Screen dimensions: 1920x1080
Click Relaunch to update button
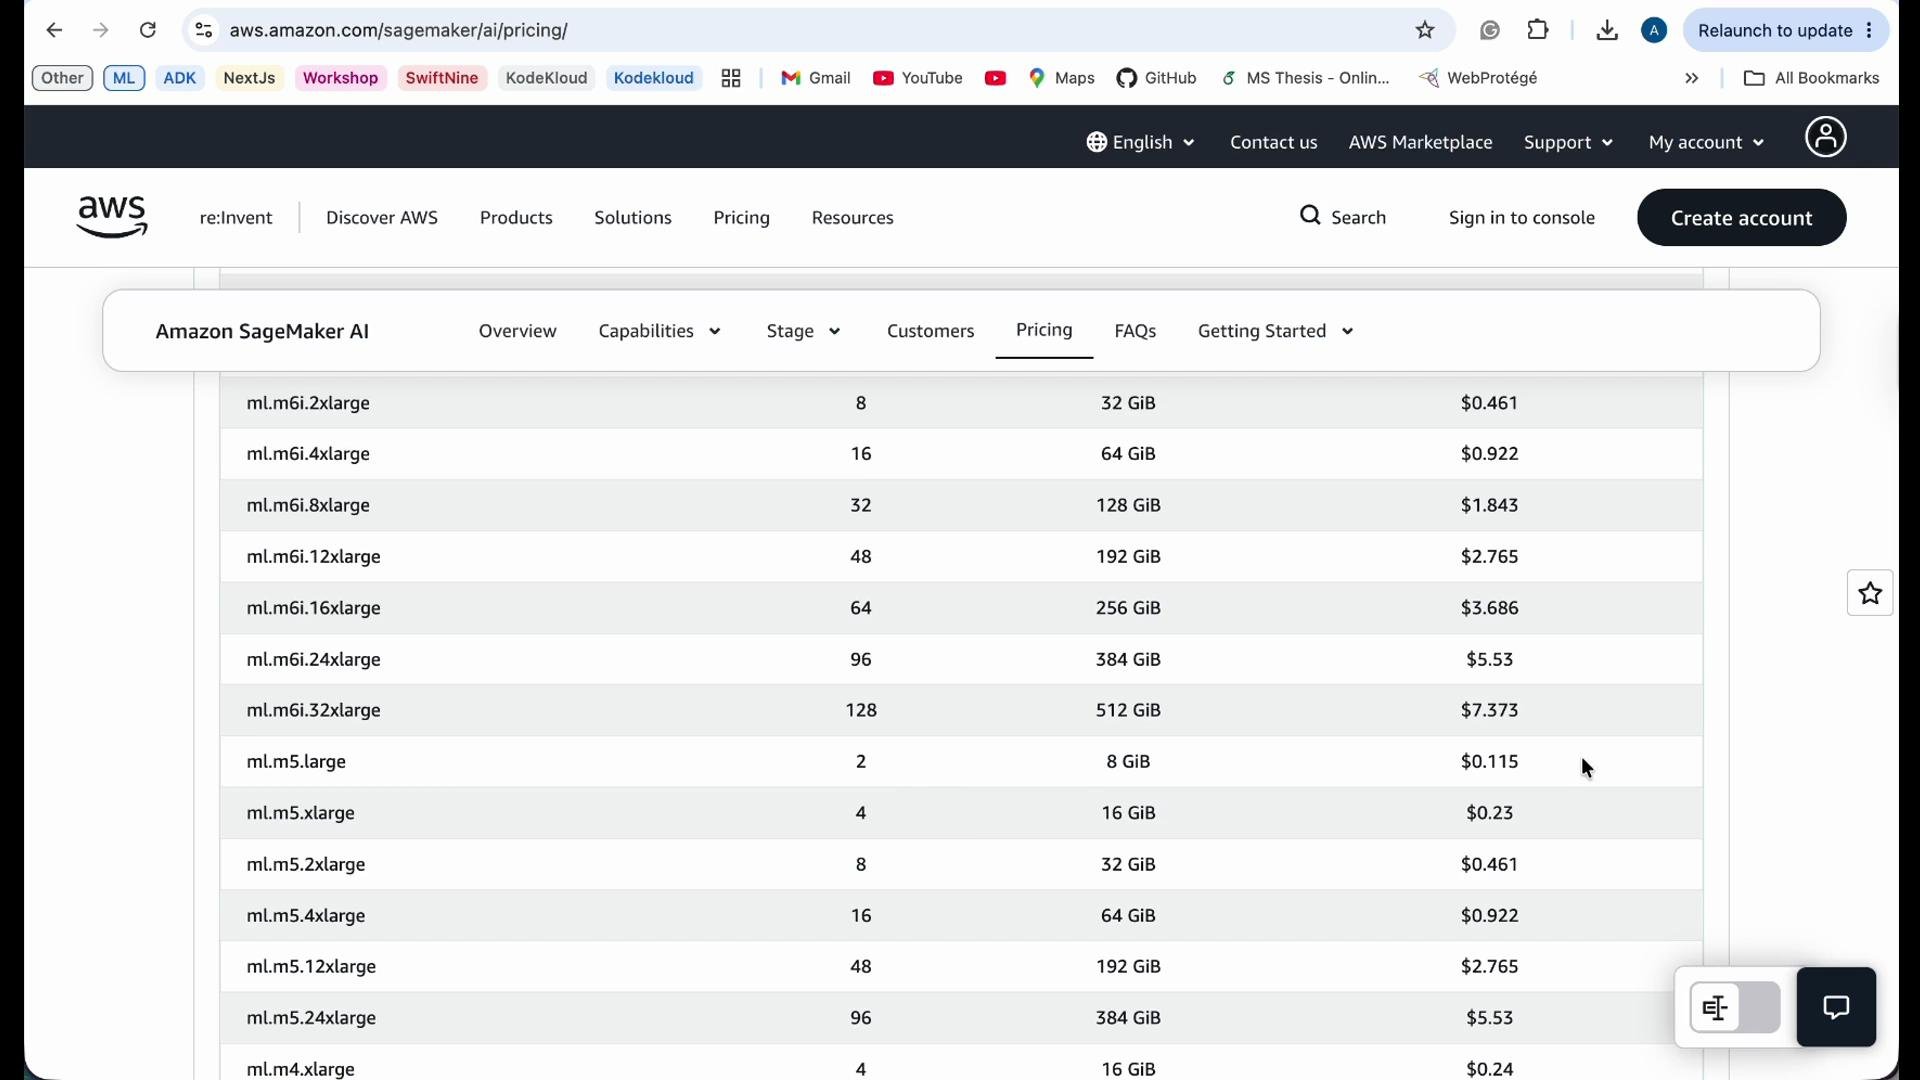point(1786,31)
